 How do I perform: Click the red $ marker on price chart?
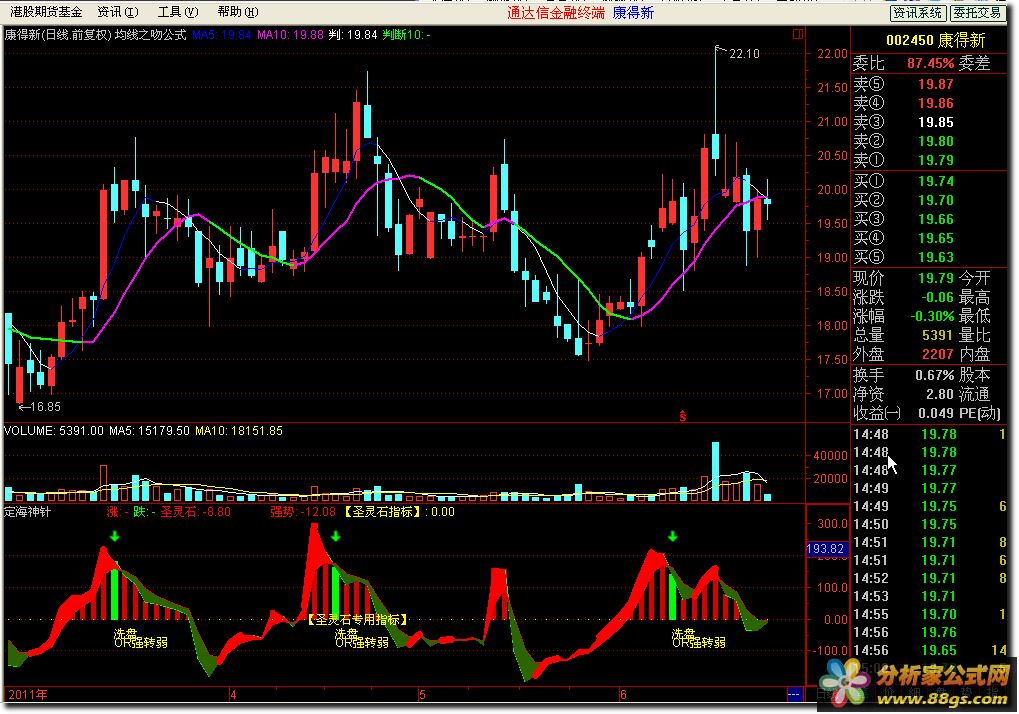tap(682, 416)
